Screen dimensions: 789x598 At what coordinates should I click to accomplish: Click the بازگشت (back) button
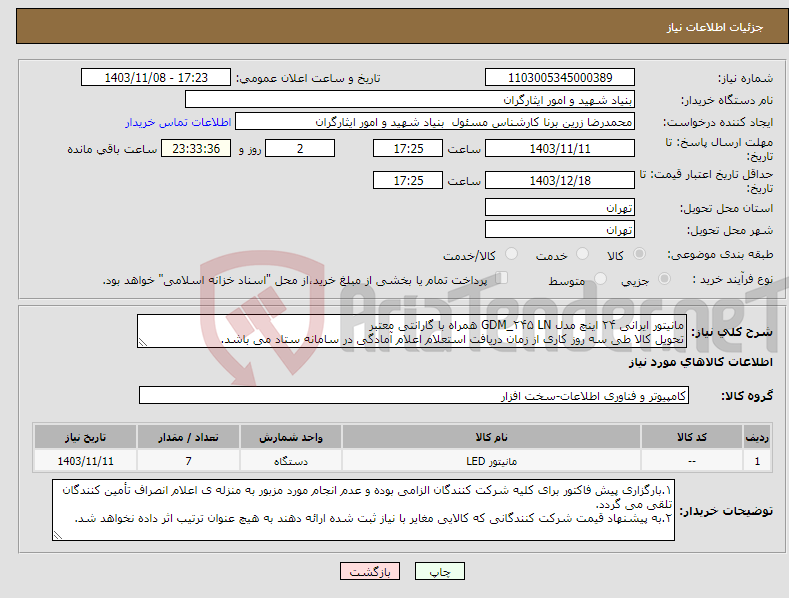click(x=370, y=571)
